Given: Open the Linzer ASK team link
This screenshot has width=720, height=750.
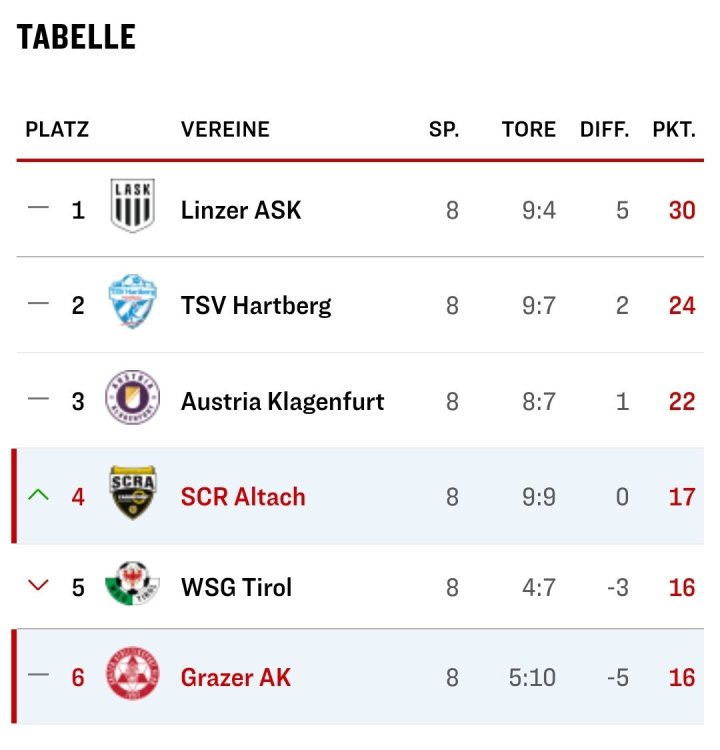Looking at the screenshot, I should pyautogui.click(x=240, y=210).
